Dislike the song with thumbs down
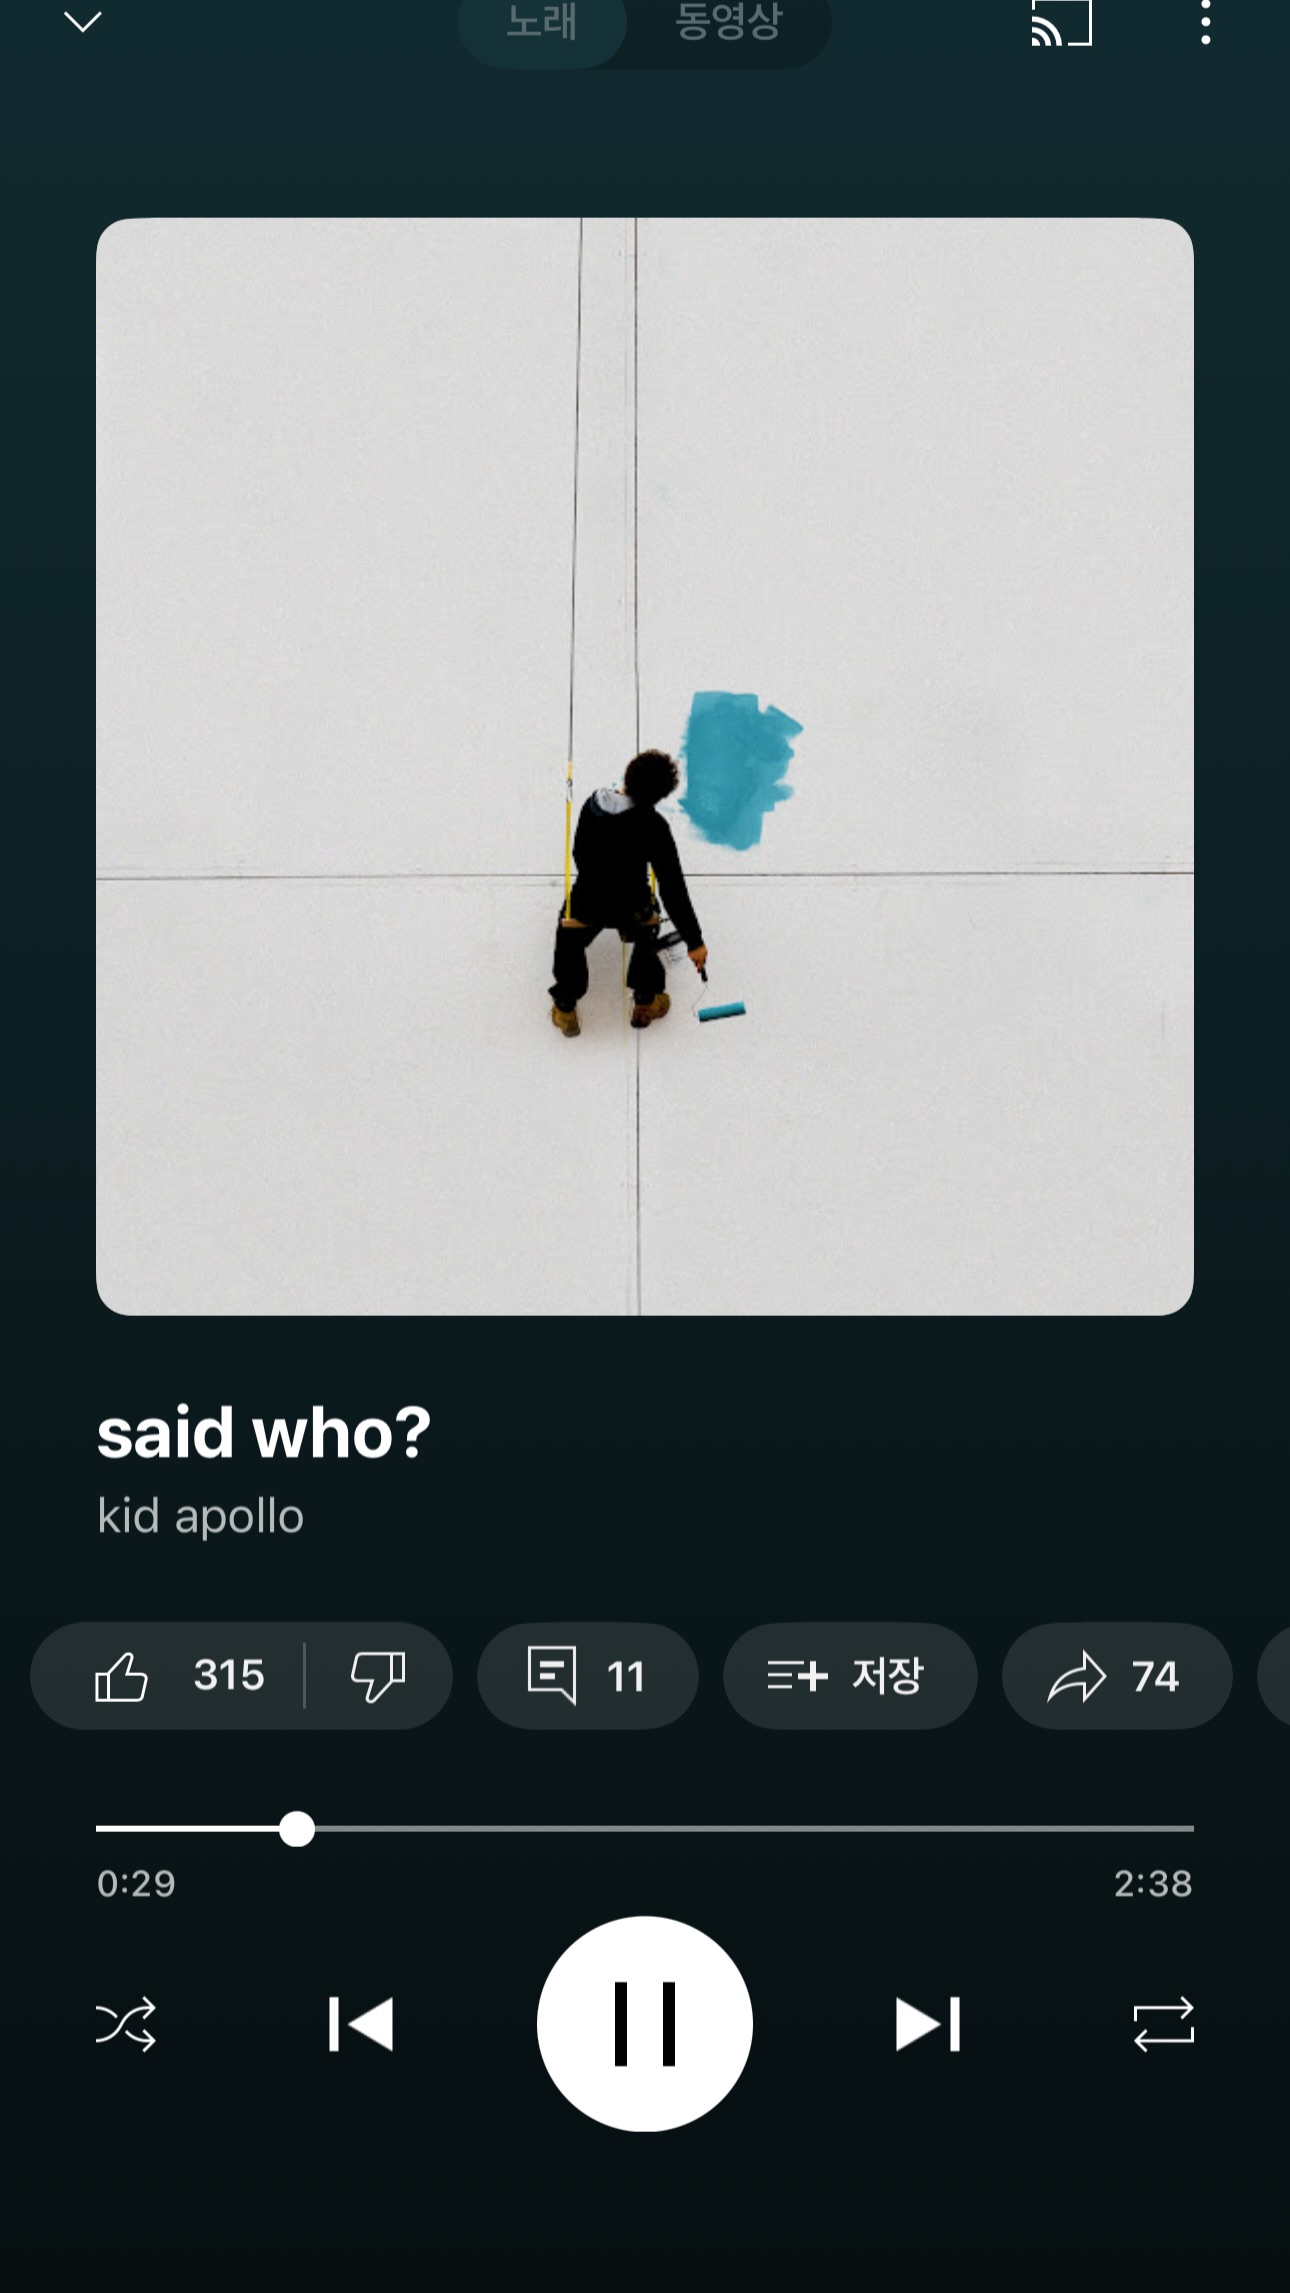This screenshot has height=2293, width=1290. coord(378,1675)
